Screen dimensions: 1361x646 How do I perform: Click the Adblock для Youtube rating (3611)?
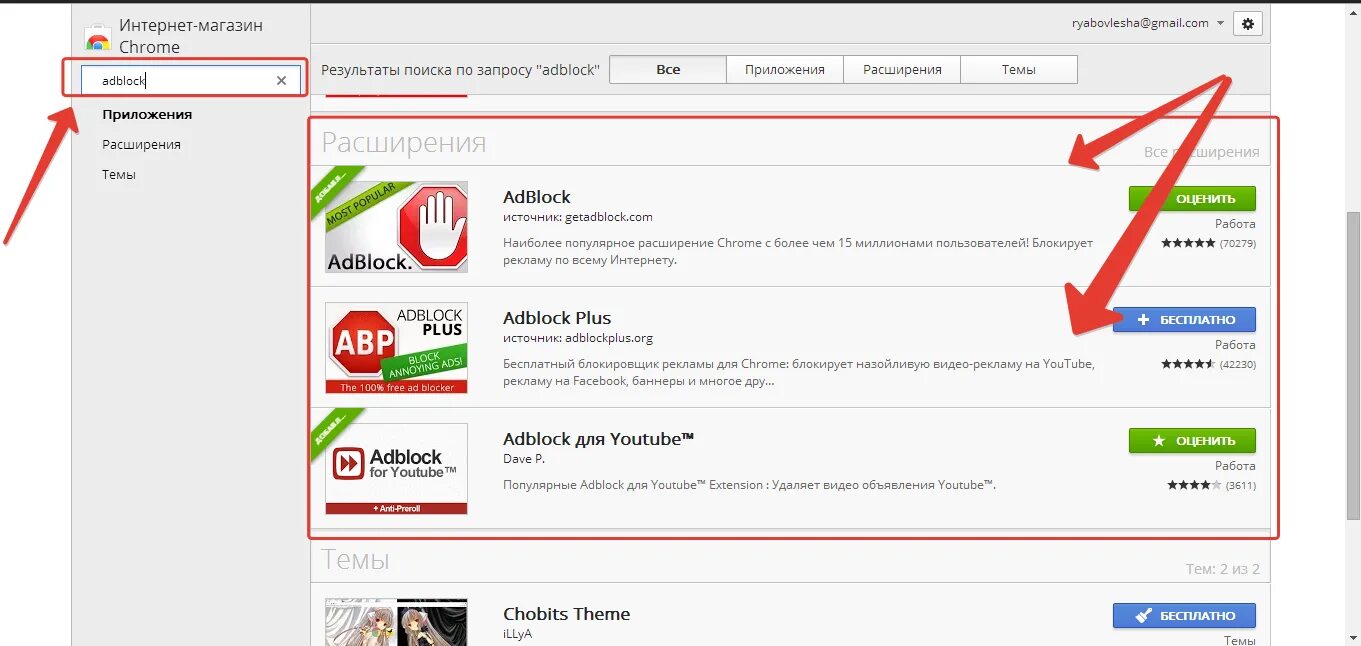tap(1211, 485)
